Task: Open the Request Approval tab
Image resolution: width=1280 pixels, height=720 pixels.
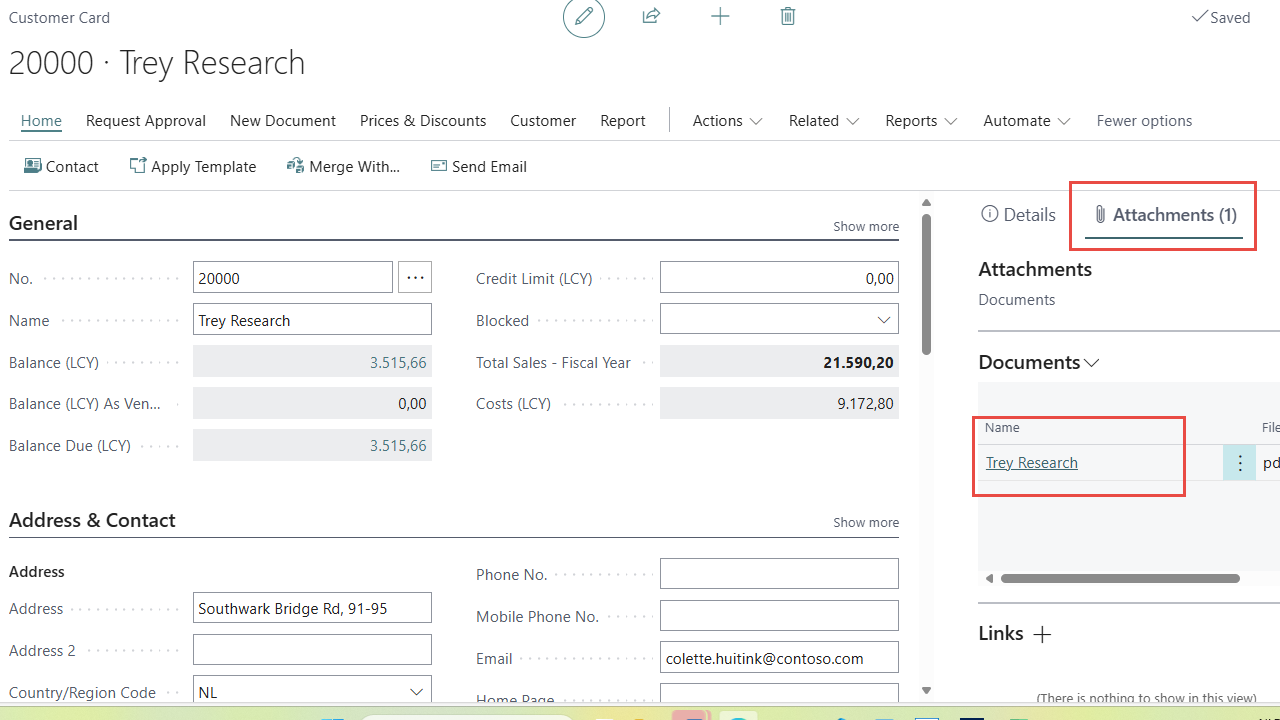Action: [x=146, y=120]
